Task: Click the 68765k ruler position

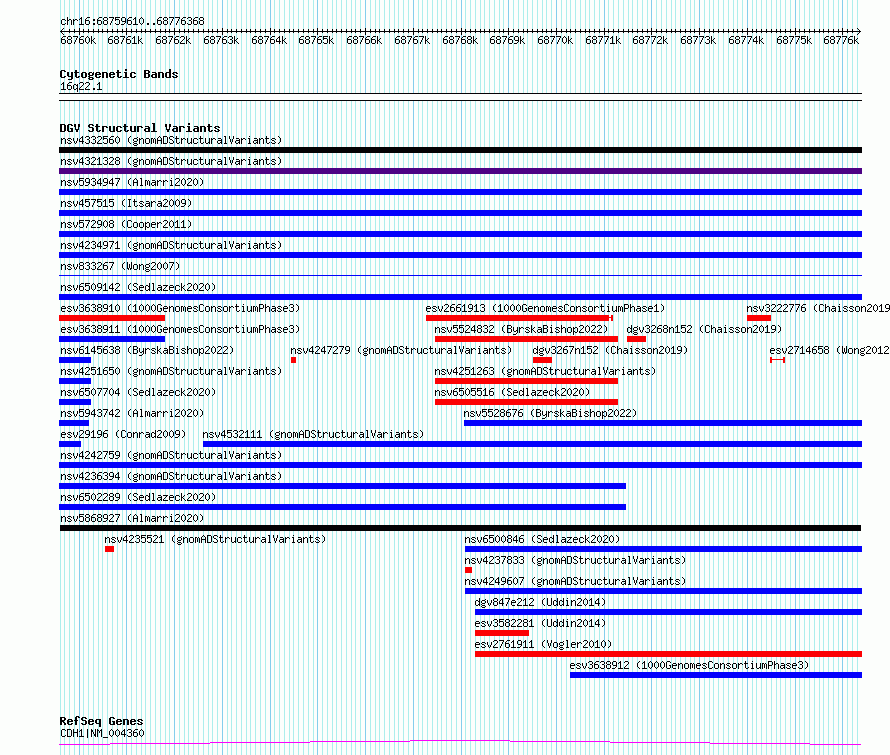Action: (316, 41)
